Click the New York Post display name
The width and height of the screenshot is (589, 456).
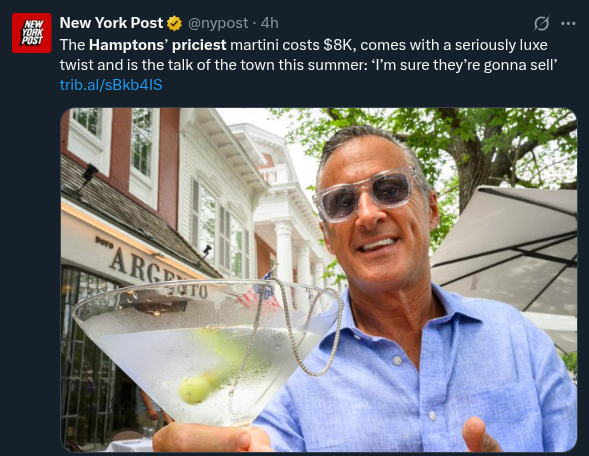pyautogui.click(x=111, y=23)
